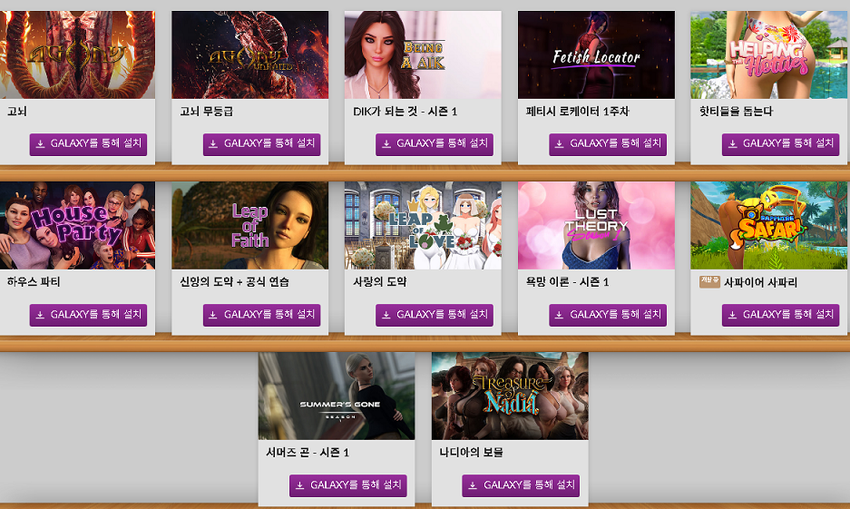850x509 pixels.
Task: Click download icon for 서머즈 곤 - 시즌 1
Action: click(x=299, y=486)
